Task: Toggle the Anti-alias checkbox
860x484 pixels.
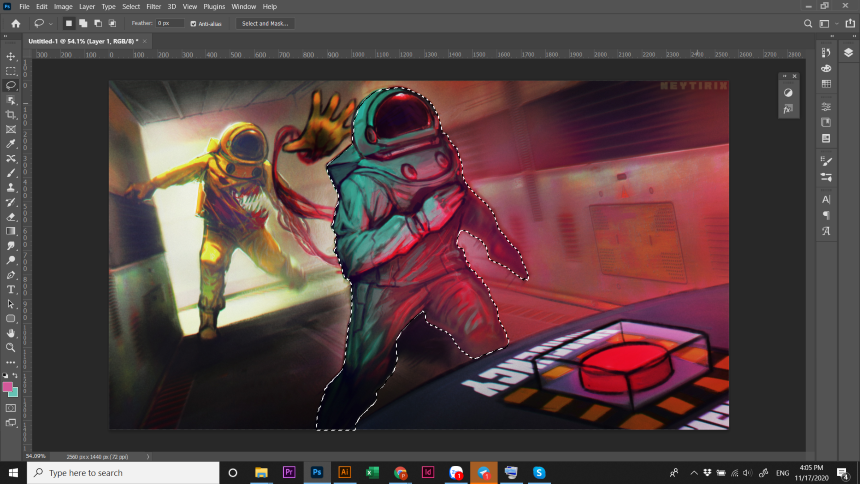Action: point(193,23)
